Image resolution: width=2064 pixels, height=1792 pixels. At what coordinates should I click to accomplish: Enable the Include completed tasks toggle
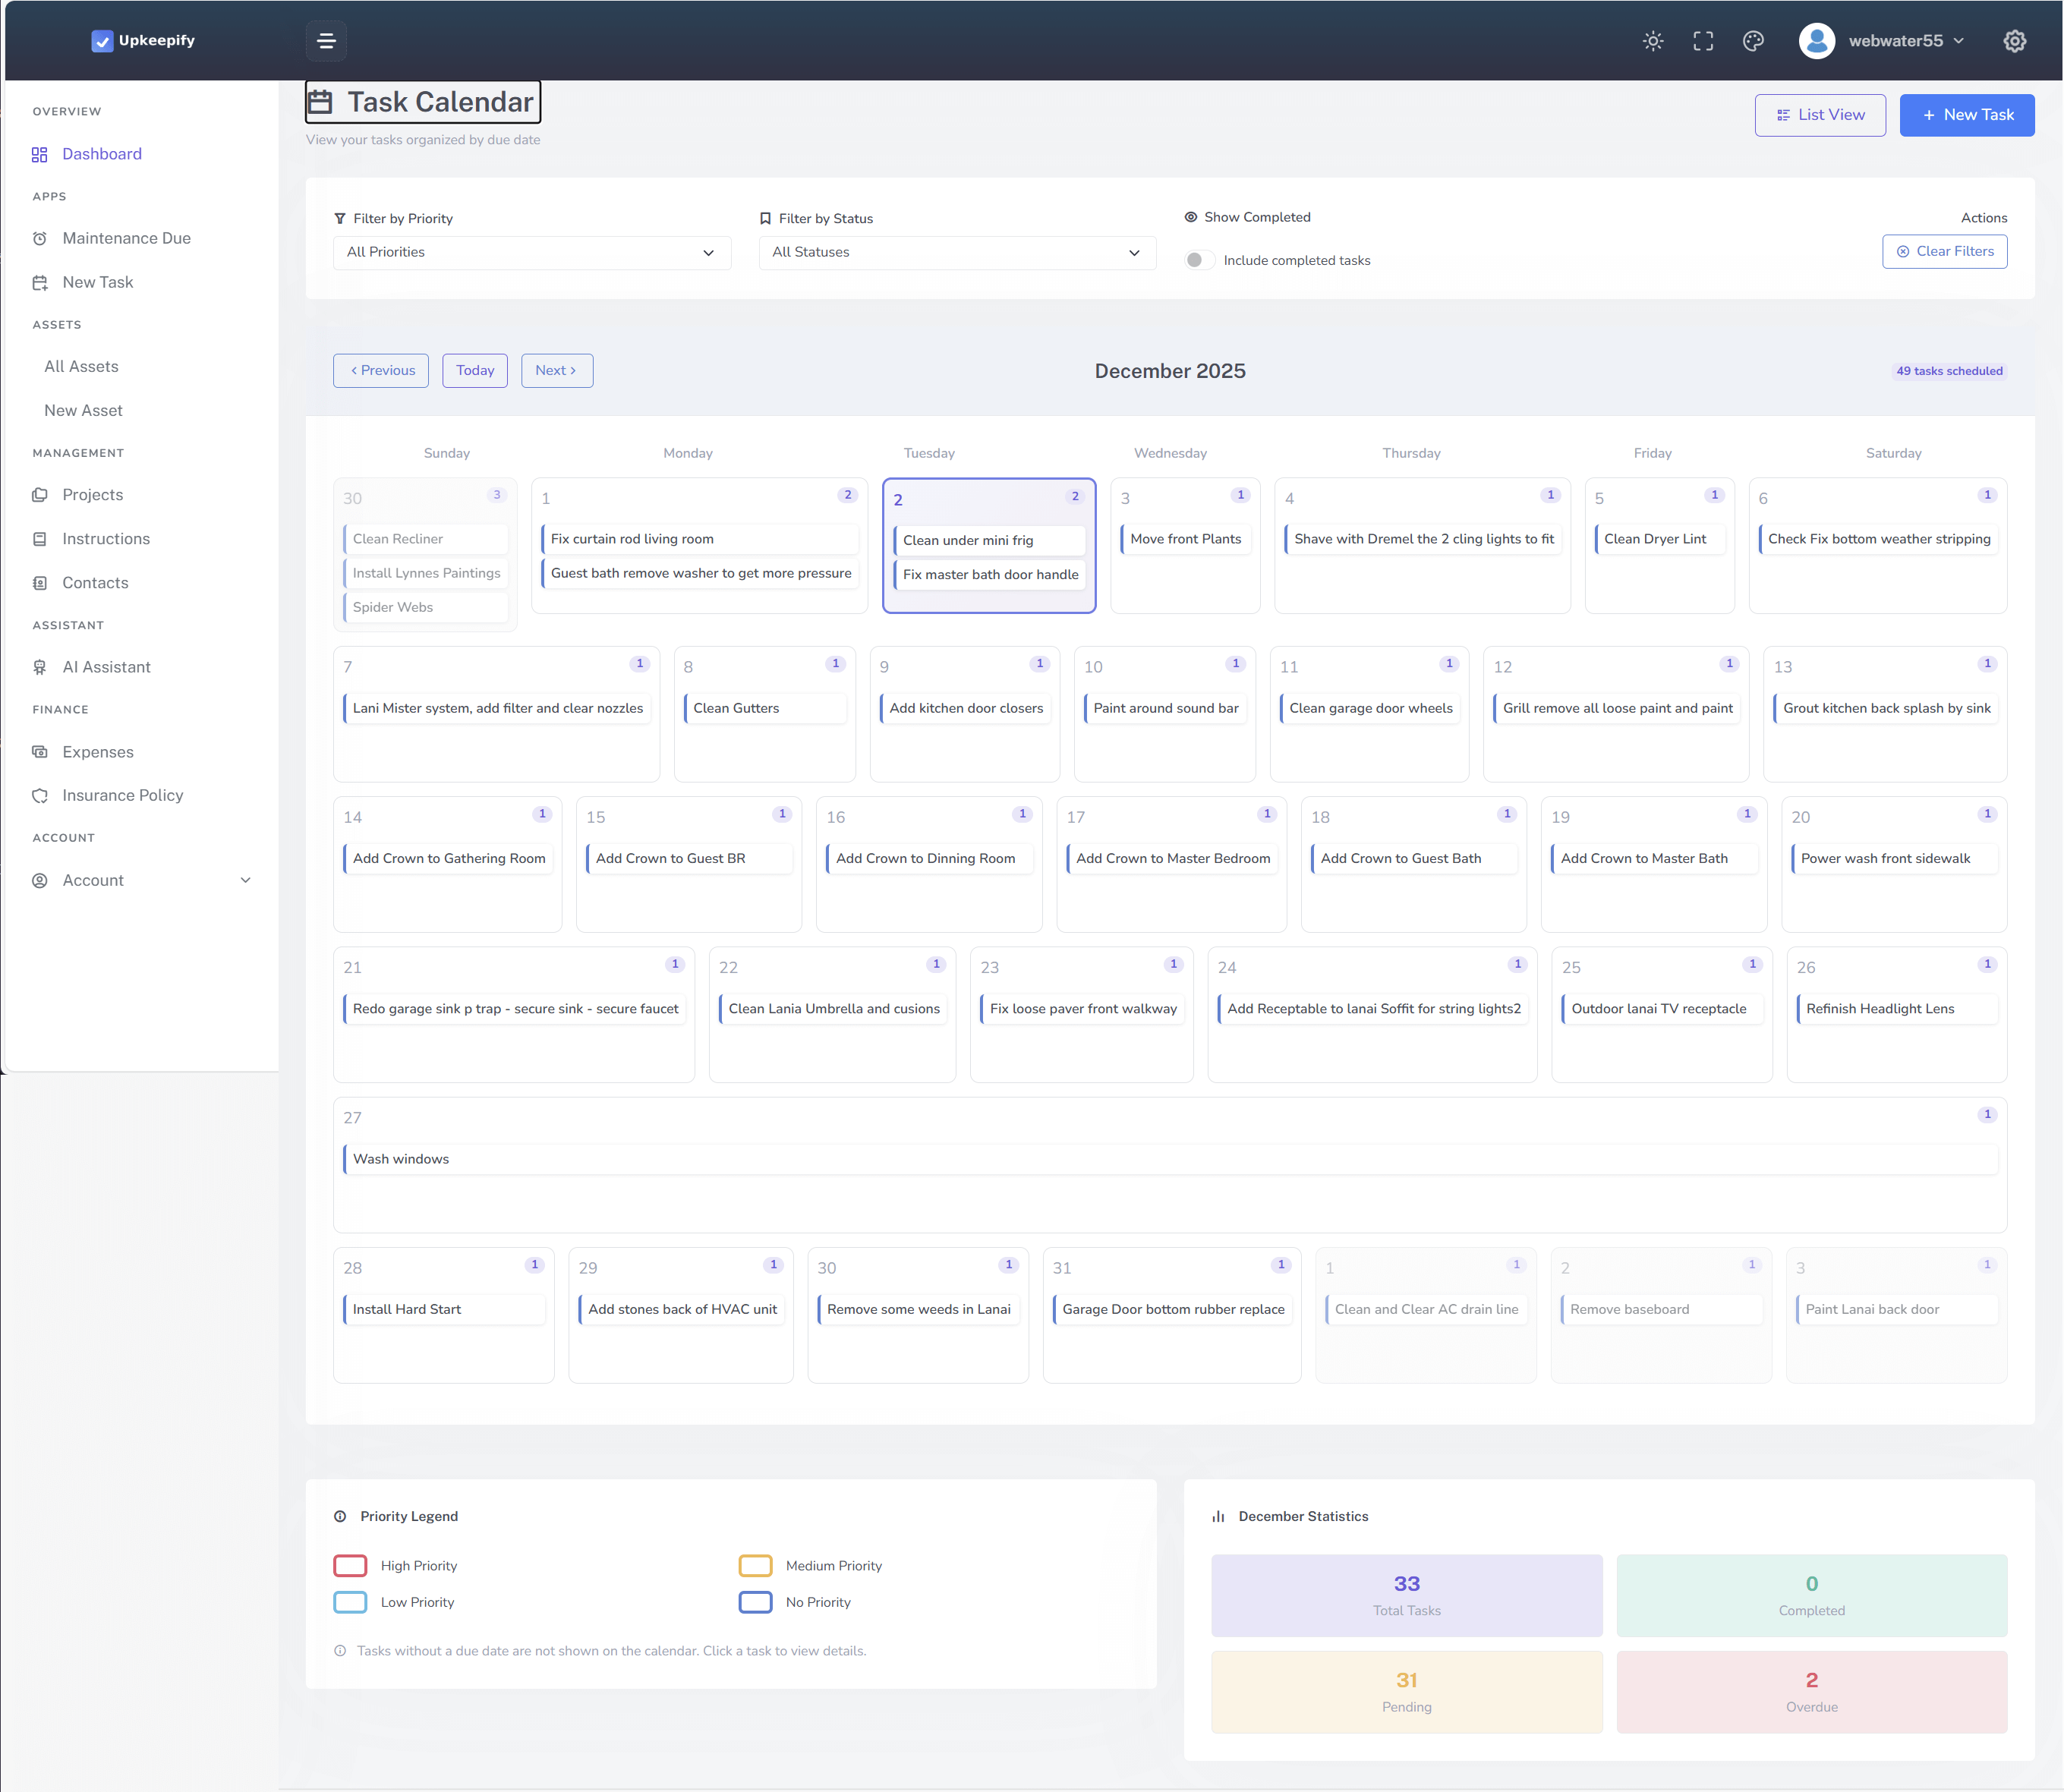pos(1200,260)
